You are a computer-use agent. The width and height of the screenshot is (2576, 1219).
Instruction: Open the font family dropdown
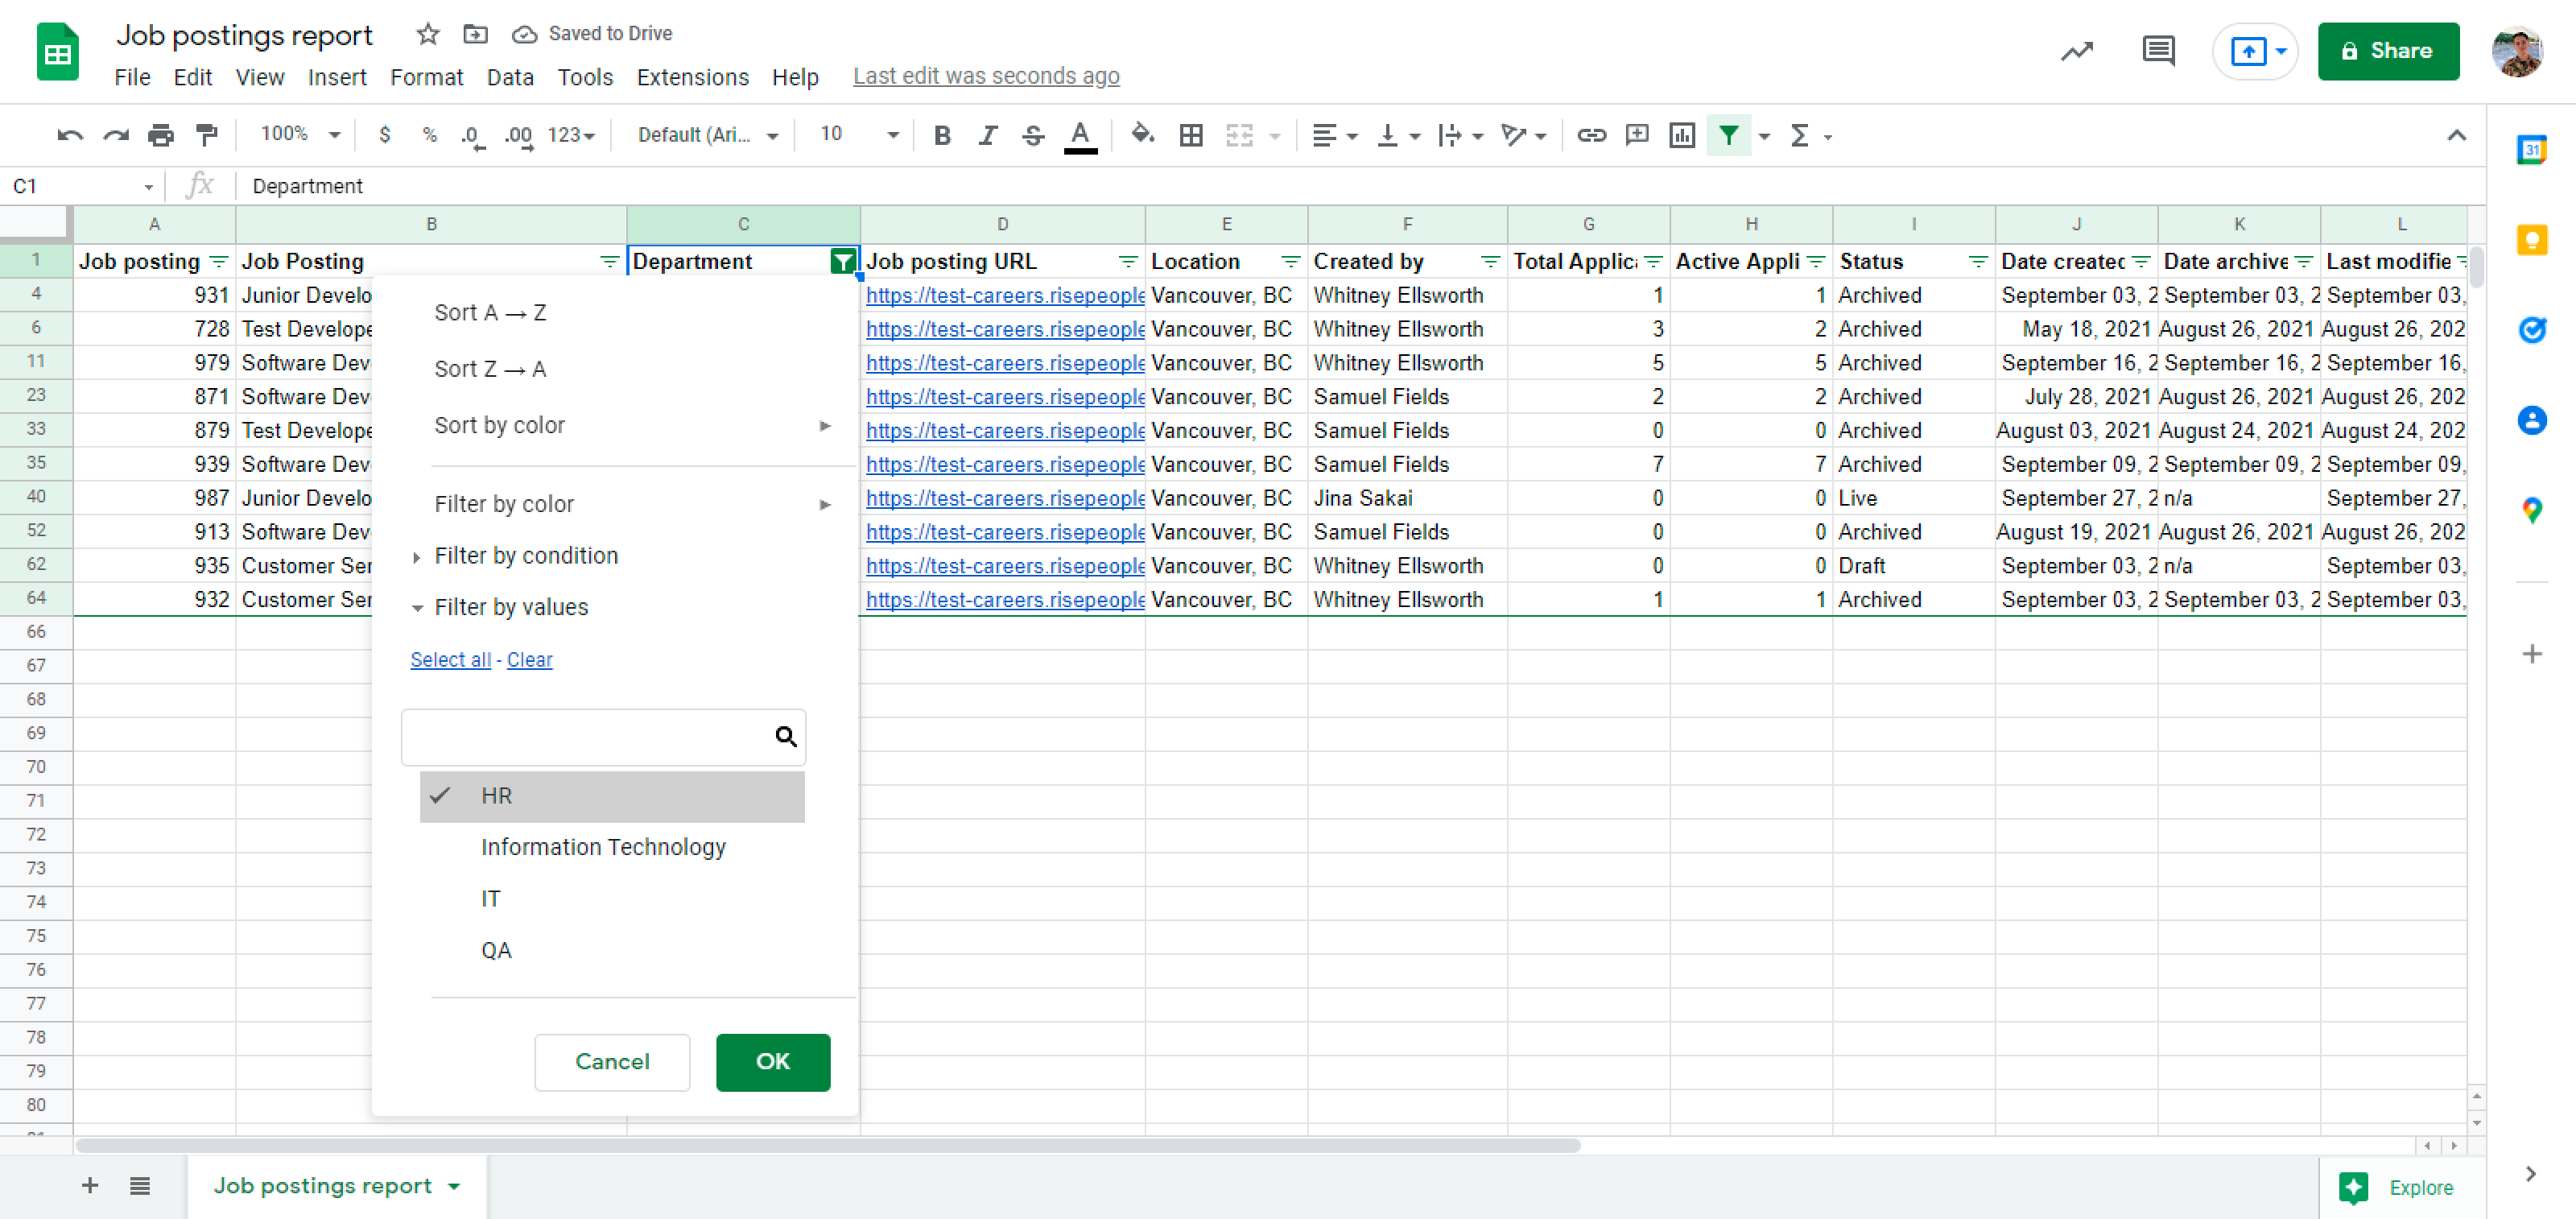click(x=707, y=135)
